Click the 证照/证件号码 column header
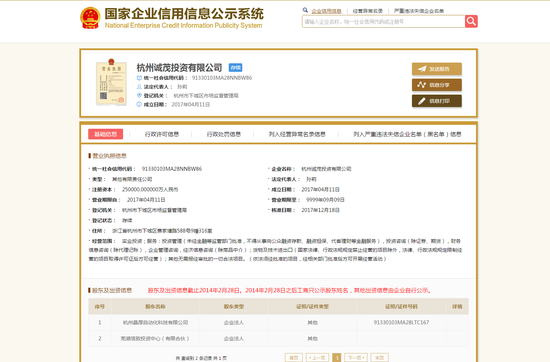The height and width of the screenshot is (362, 550). tap(401, 307)
